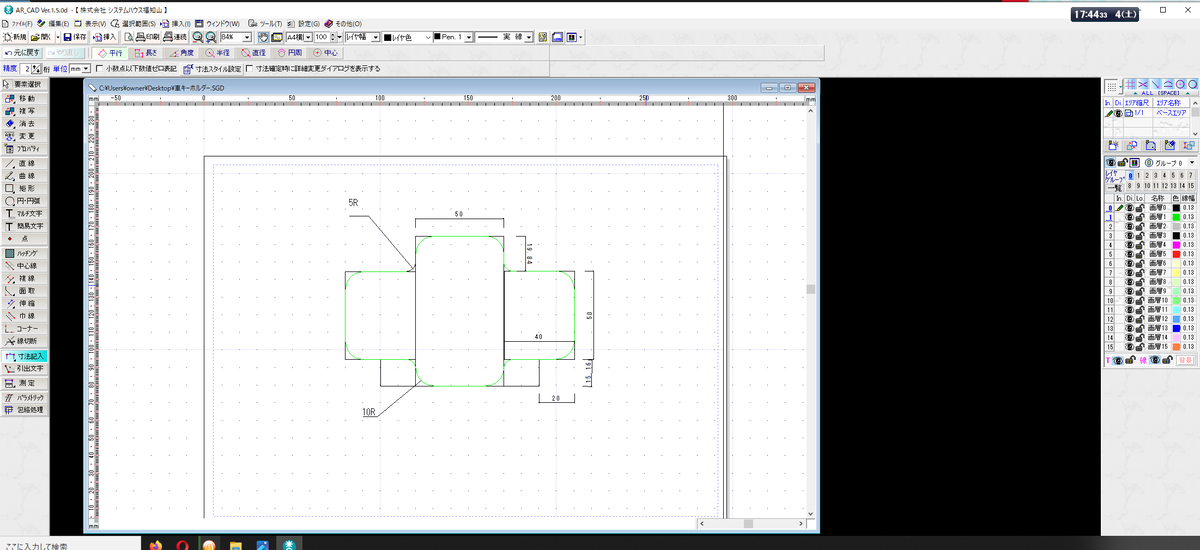Select the 複写 (copy) tool

(24, 111)
